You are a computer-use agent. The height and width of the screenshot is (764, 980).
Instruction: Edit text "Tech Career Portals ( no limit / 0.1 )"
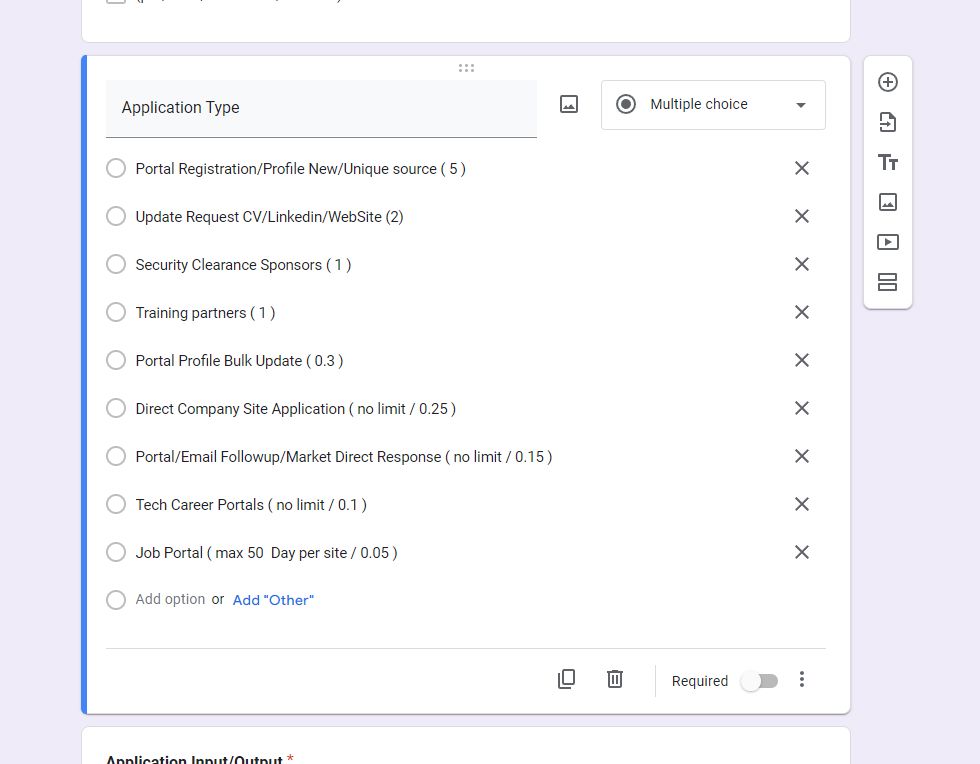[x=251, y=505]
